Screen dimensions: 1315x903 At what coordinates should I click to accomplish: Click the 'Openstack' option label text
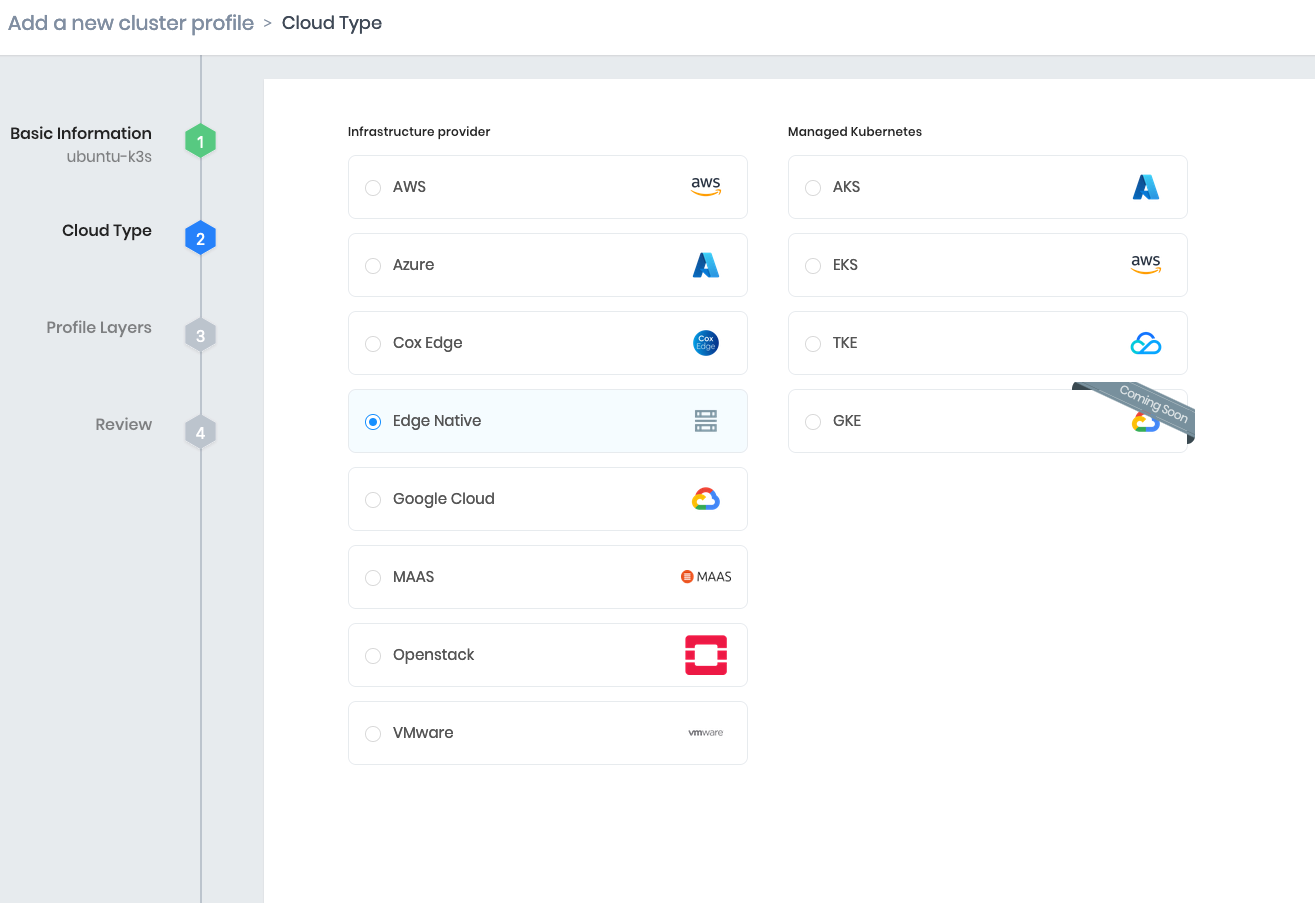[x=434, y=655]
